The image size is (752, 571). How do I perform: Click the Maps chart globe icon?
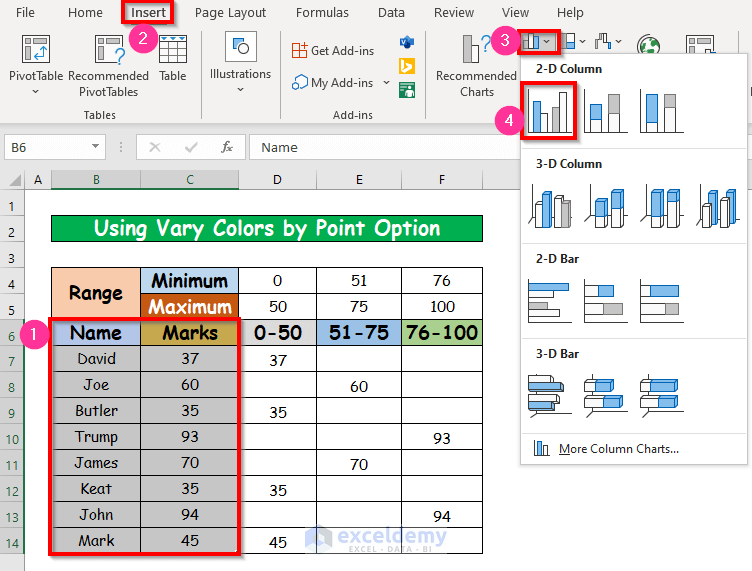pos(648,46)
